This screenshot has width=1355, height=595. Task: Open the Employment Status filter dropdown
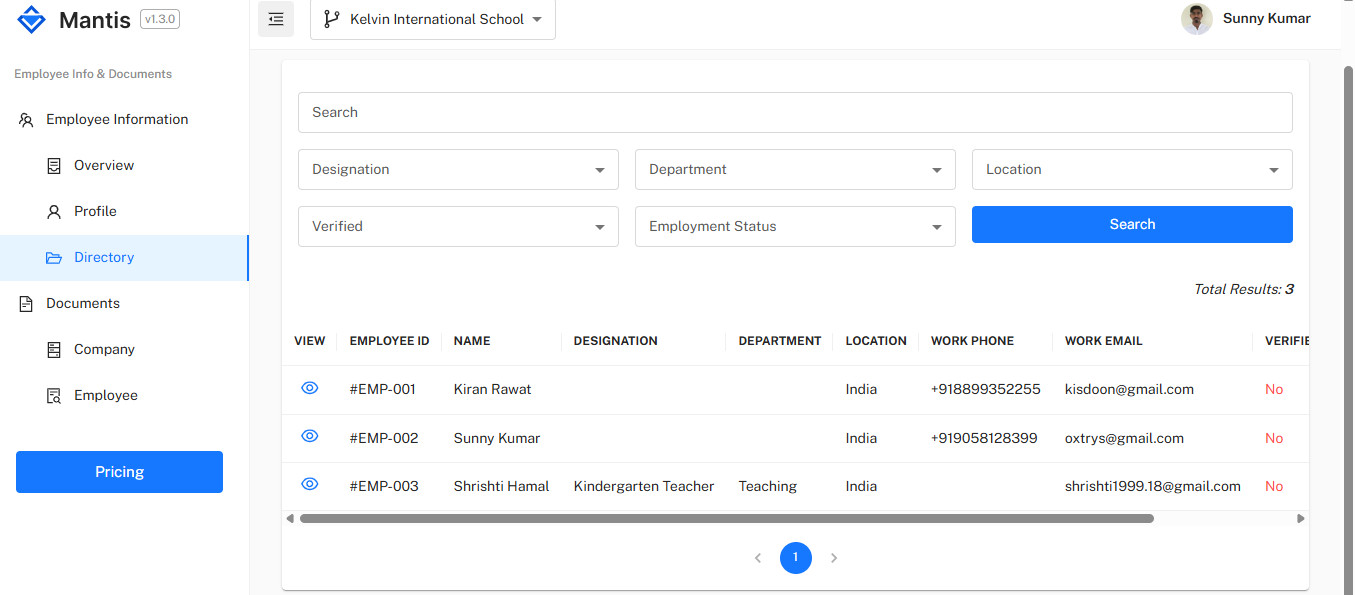coord(795,227)
